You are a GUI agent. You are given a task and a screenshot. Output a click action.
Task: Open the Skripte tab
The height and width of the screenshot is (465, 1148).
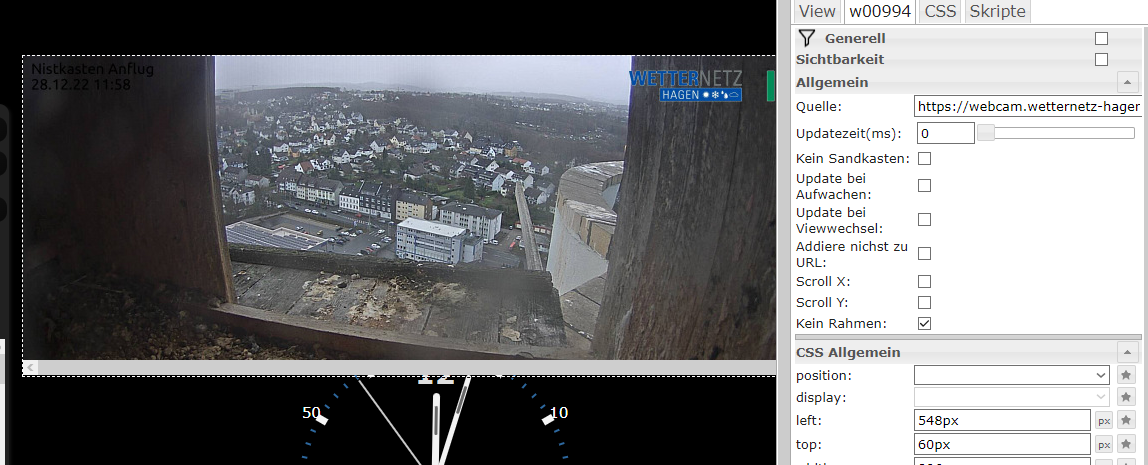[x=998, y=11]
